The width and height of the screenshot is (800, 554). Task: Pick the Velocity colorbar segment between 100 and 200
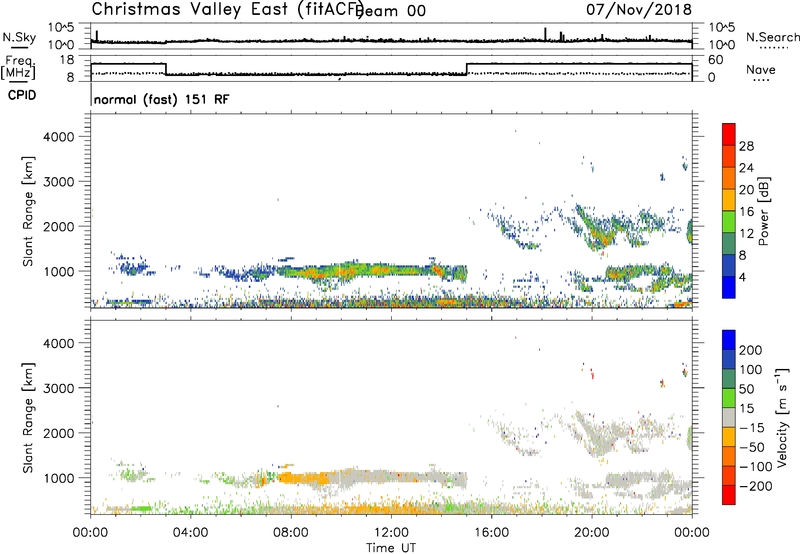729,359
